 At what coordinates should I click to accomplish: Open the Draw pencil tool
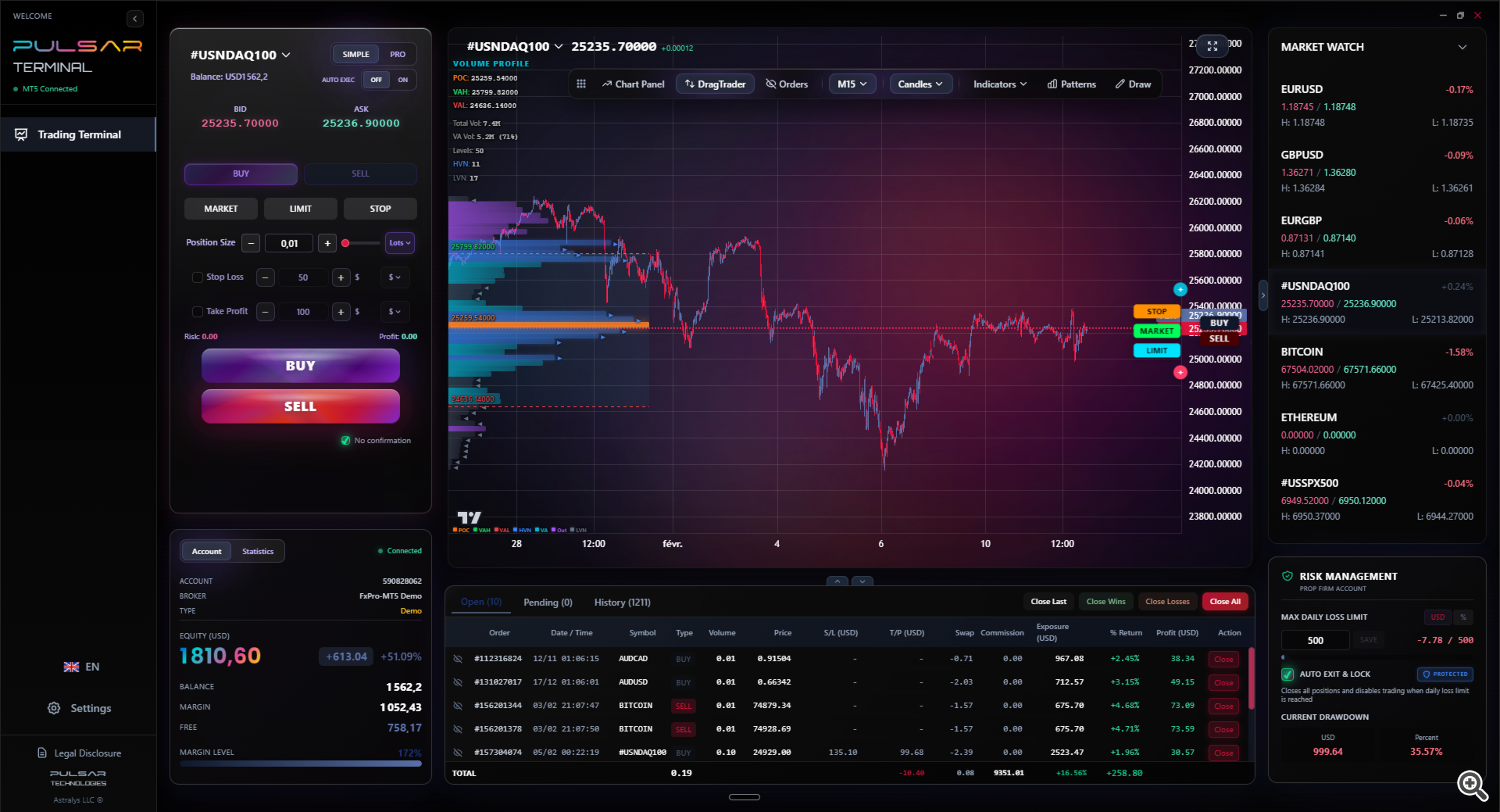(1133, 84)
